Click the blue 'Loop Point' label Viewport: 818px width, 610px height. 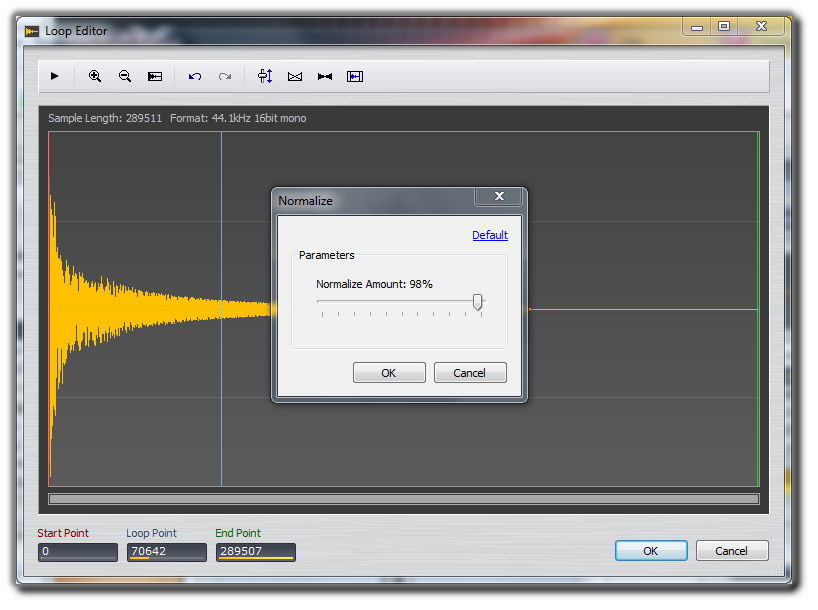pos(151,533)
